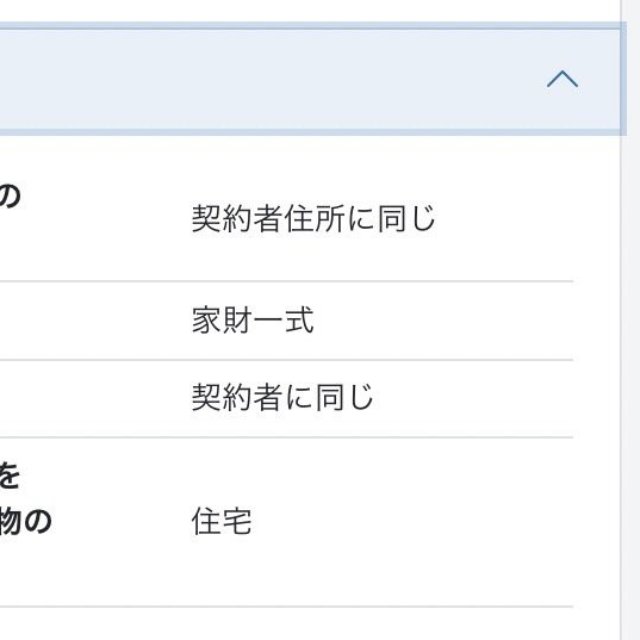Image resolution: width=640 pixels, height=640 pixels.
Task: Click the white strip above the blue header
Action: click(300, 11)
